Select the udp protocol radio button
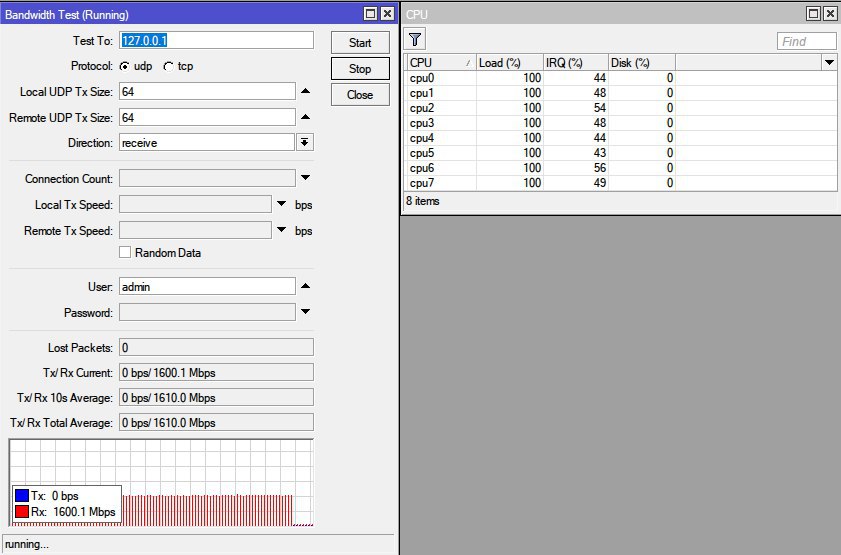 [x=124, y=66]
